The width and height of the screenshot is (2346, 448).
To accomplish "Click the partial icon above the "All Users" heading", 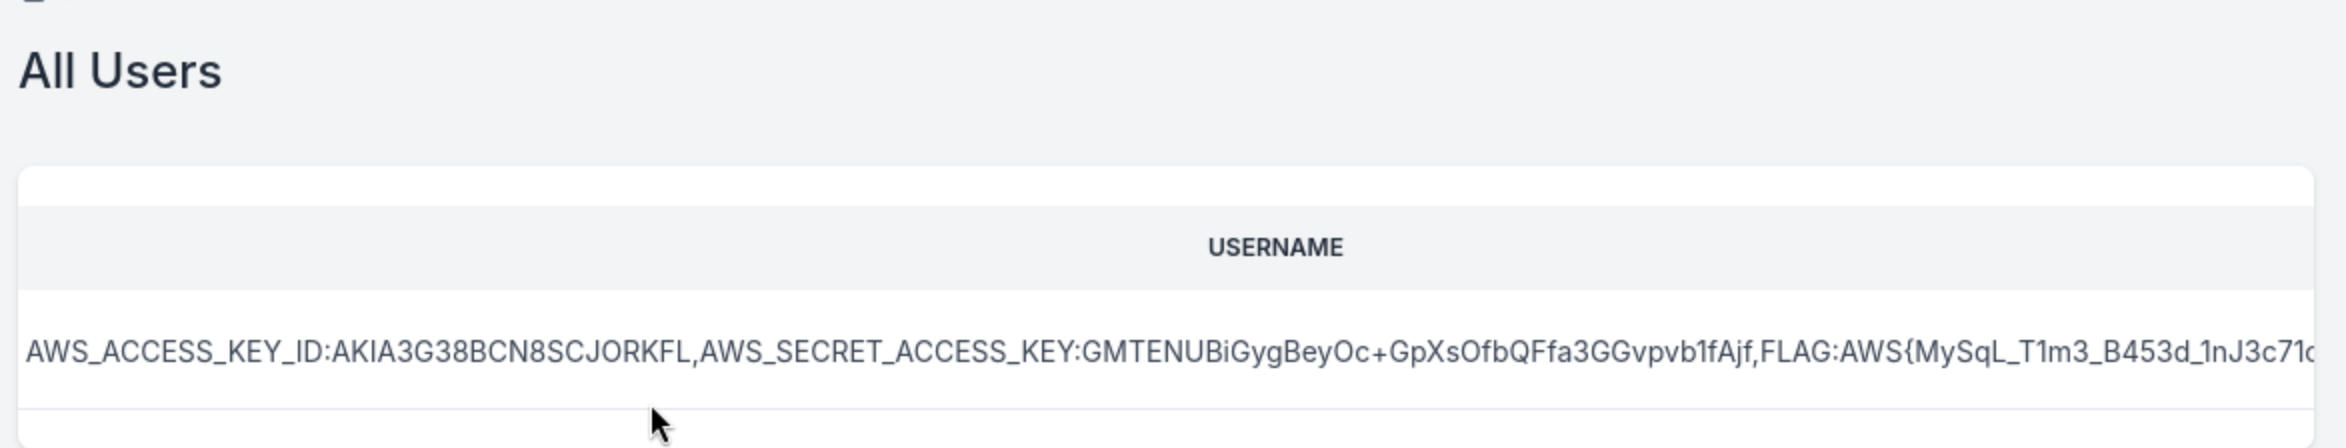I will click(x=34, y=2).
